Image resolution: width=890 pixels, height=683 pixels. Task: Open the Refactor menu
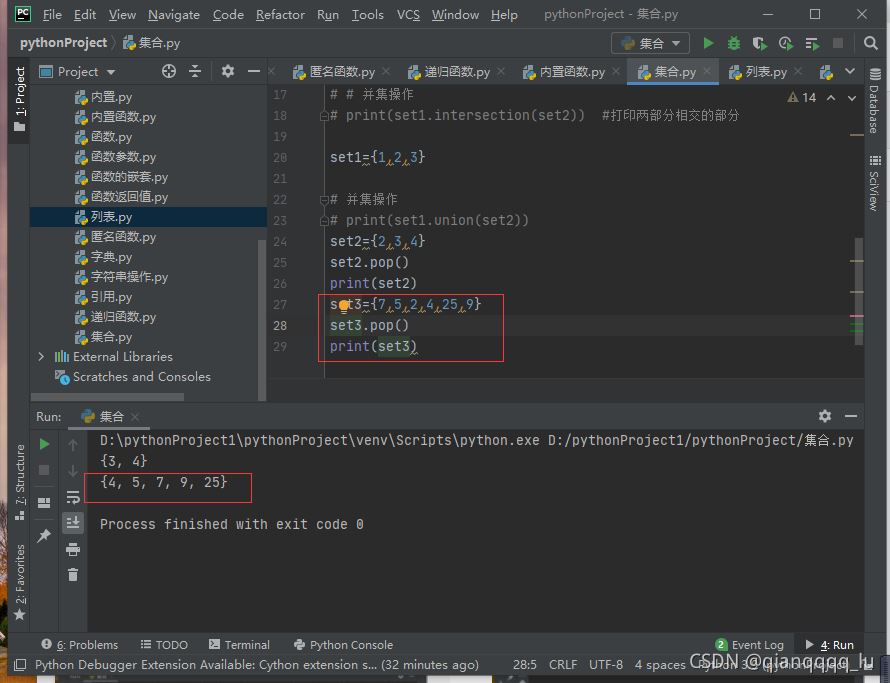pos(280,15)
